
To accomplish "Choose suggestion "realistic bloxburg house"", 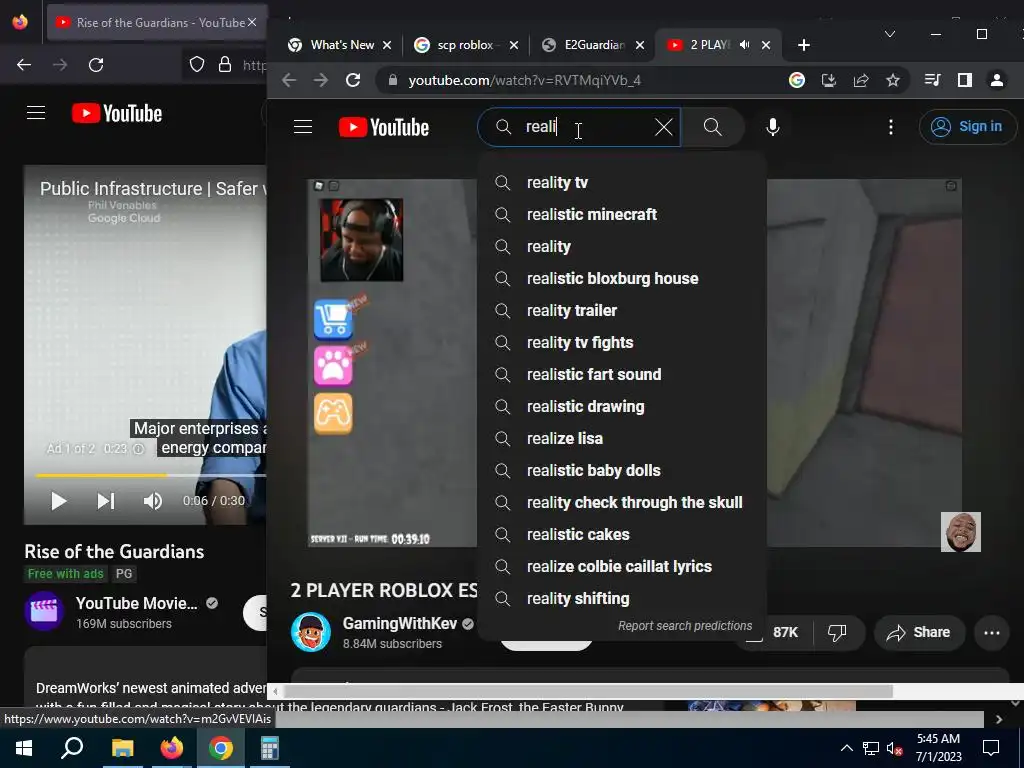I will click(622, 278).
